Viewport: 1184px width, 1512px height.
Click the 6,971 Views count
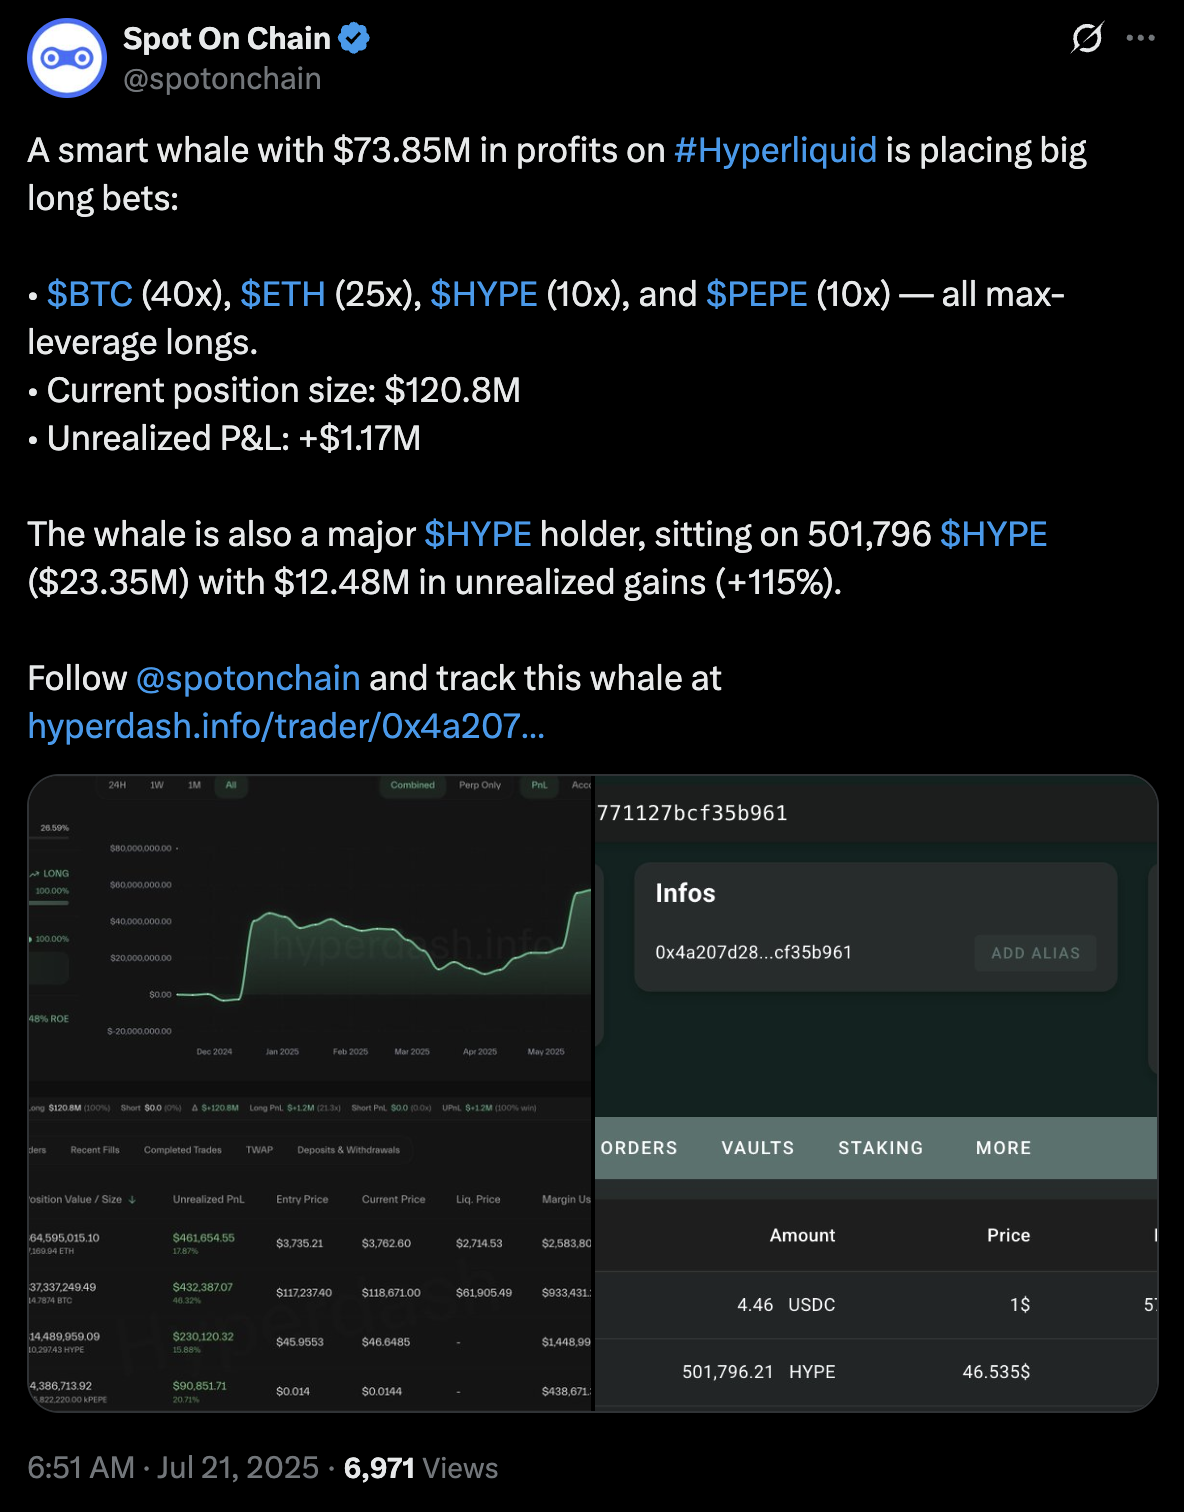click(x=421, y=1468)
